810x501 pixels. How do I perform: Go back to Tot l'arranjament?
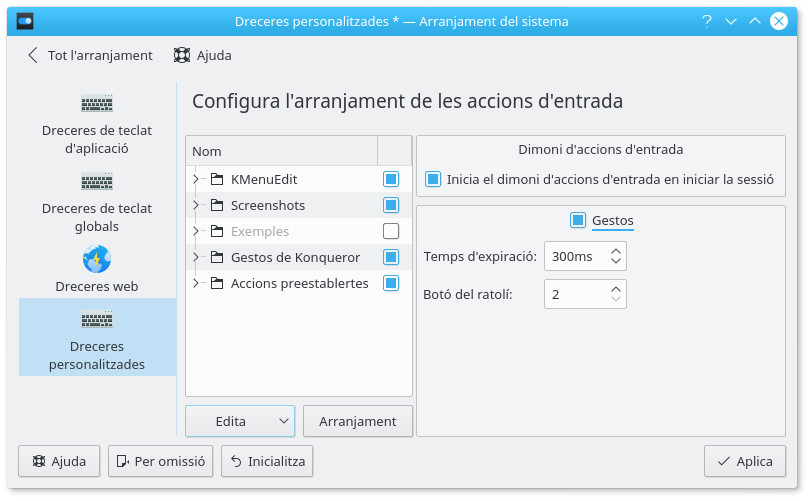point(90,56)
